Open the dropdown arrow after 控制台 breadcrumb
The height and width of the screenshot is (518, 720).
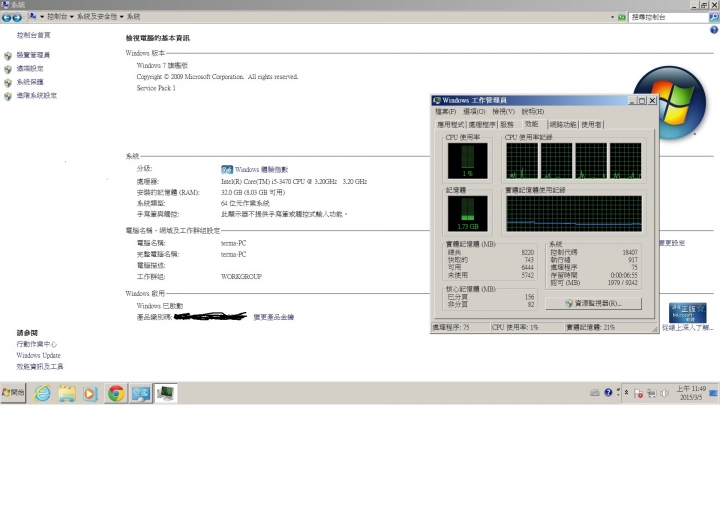(72, 17)
